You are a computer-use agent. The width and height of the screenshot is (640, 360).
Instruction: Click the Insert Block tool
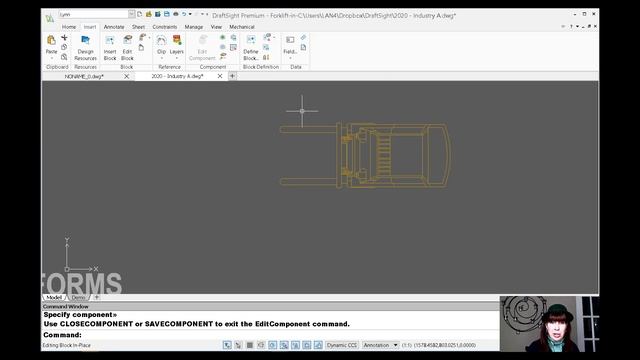[x=110, y=47]
